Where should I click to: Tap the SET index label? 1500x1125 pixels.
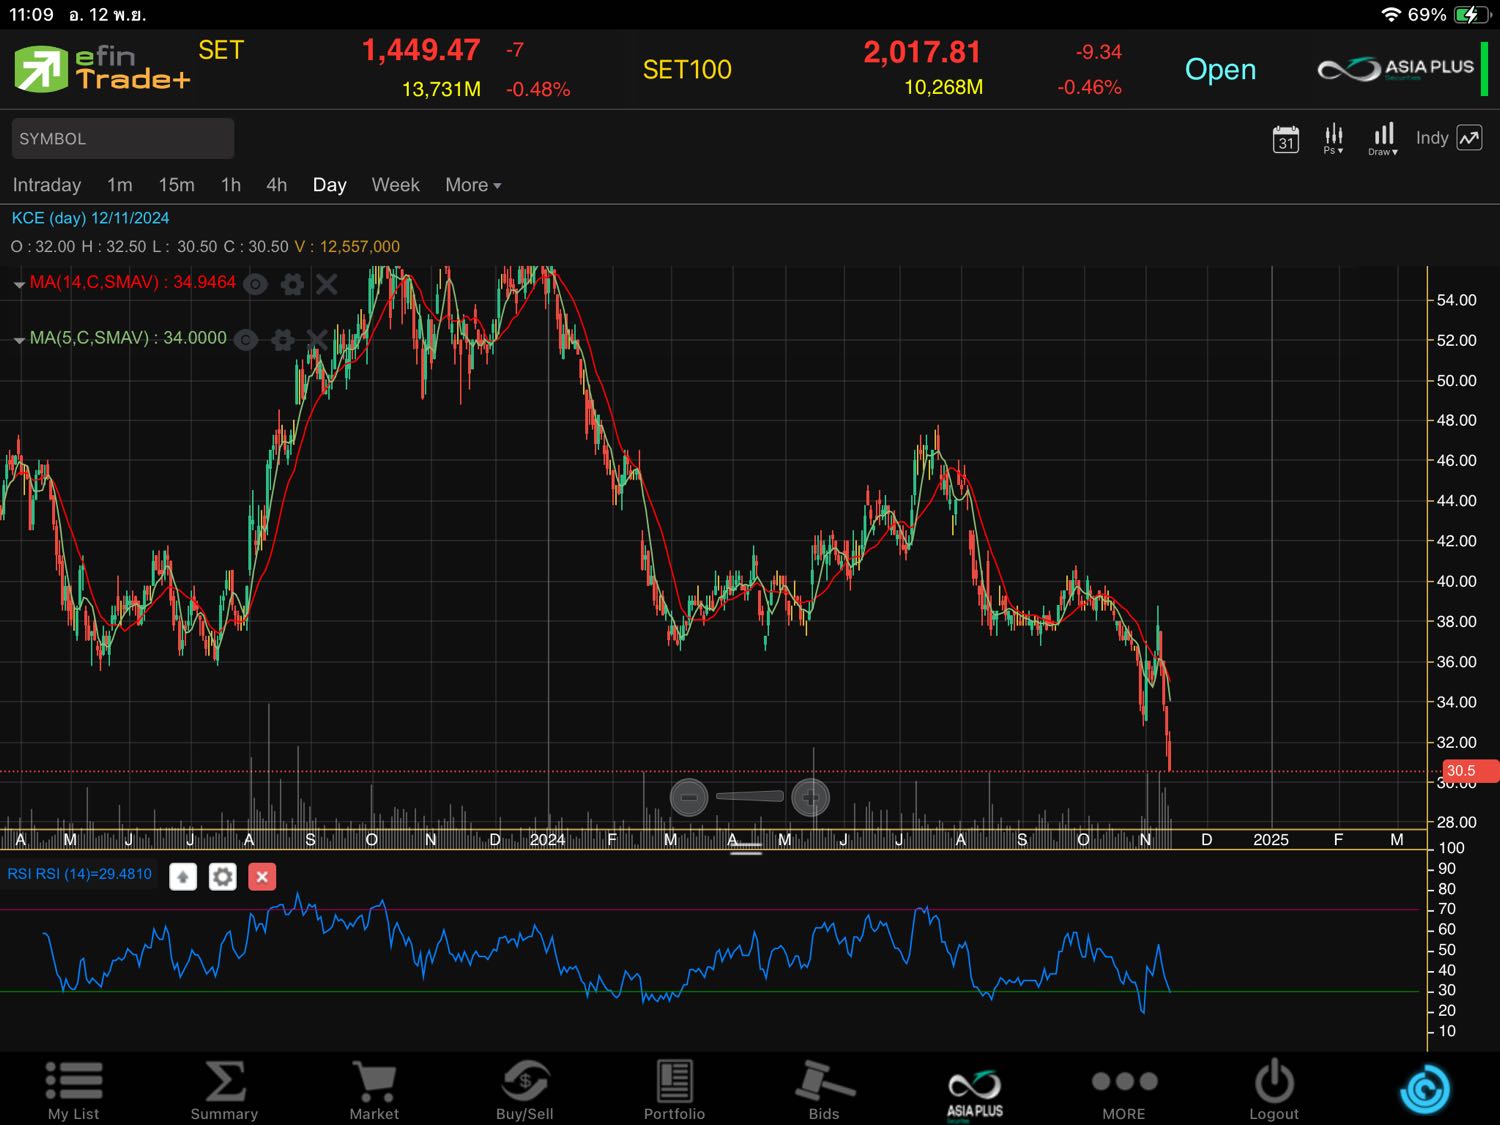[221, 51]
